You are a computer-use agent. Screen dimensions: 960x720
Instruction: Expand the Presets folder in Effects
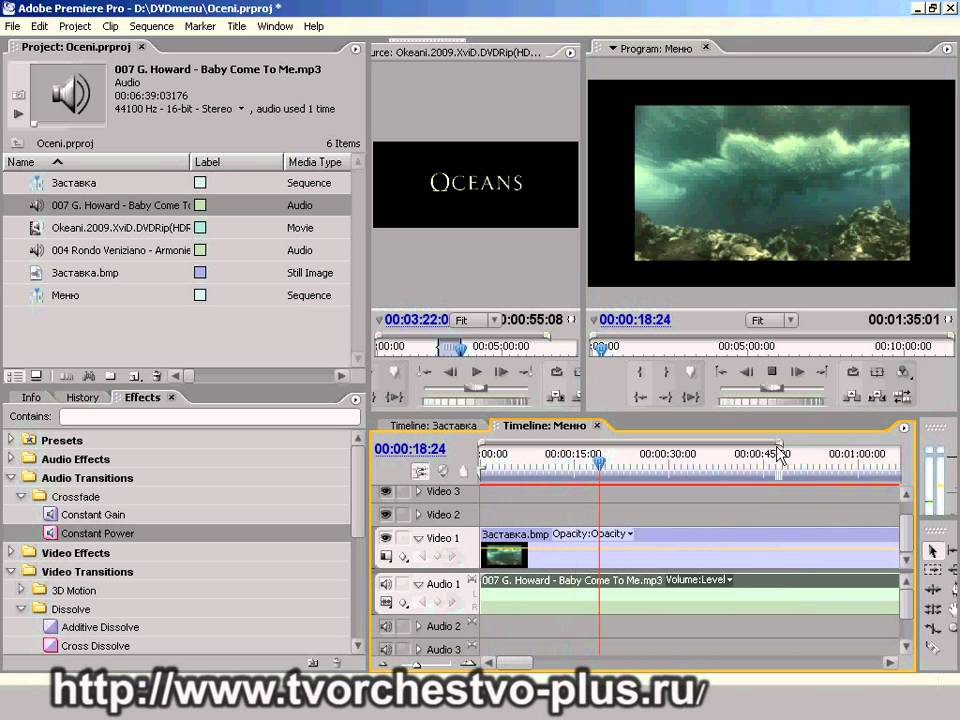(10, 439)
